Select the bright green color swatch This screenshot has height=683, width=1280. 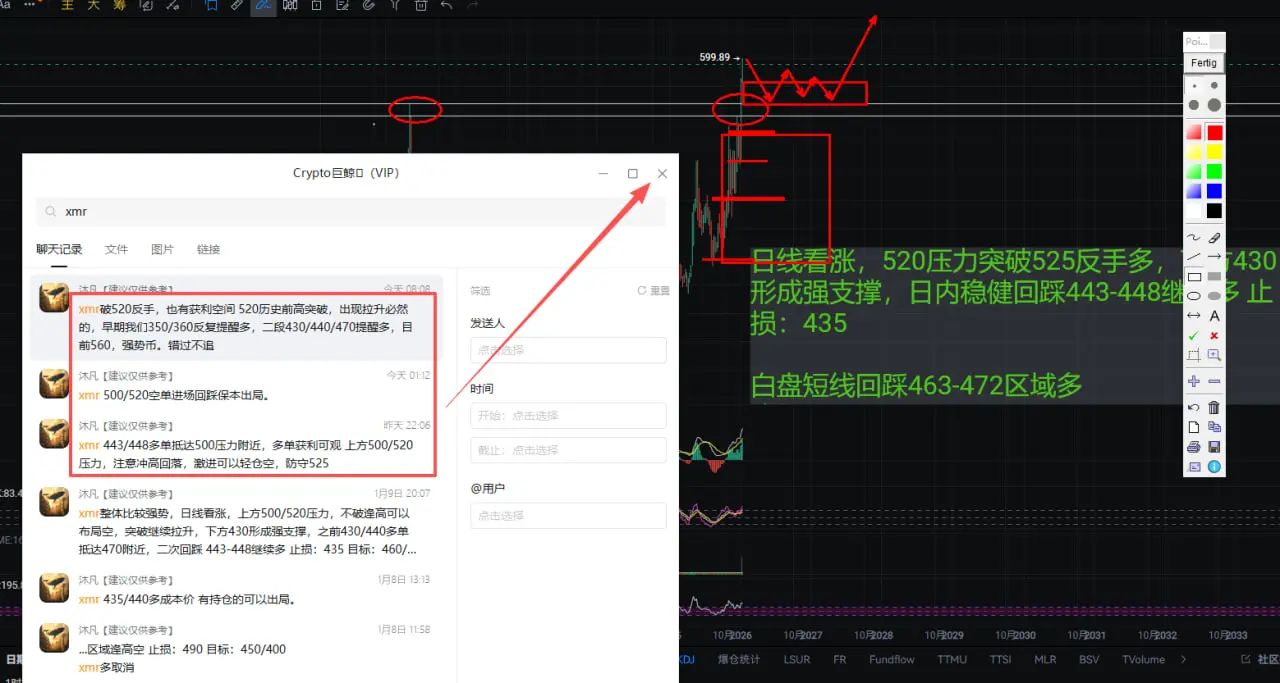1214,171
